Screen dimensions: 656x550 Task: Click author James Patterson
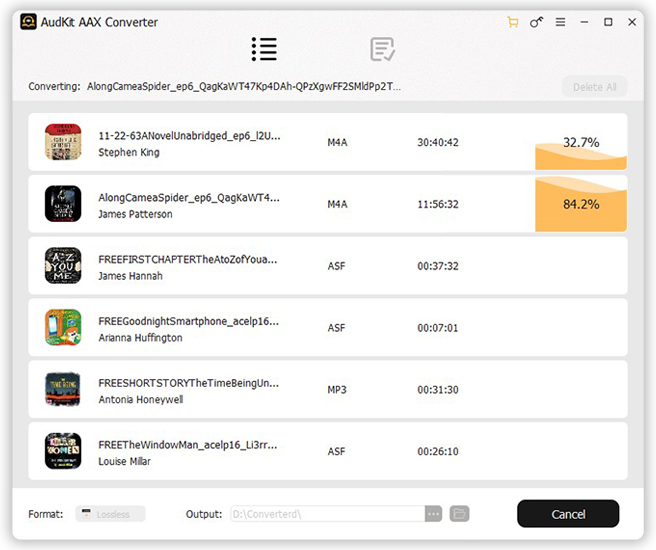135,214
